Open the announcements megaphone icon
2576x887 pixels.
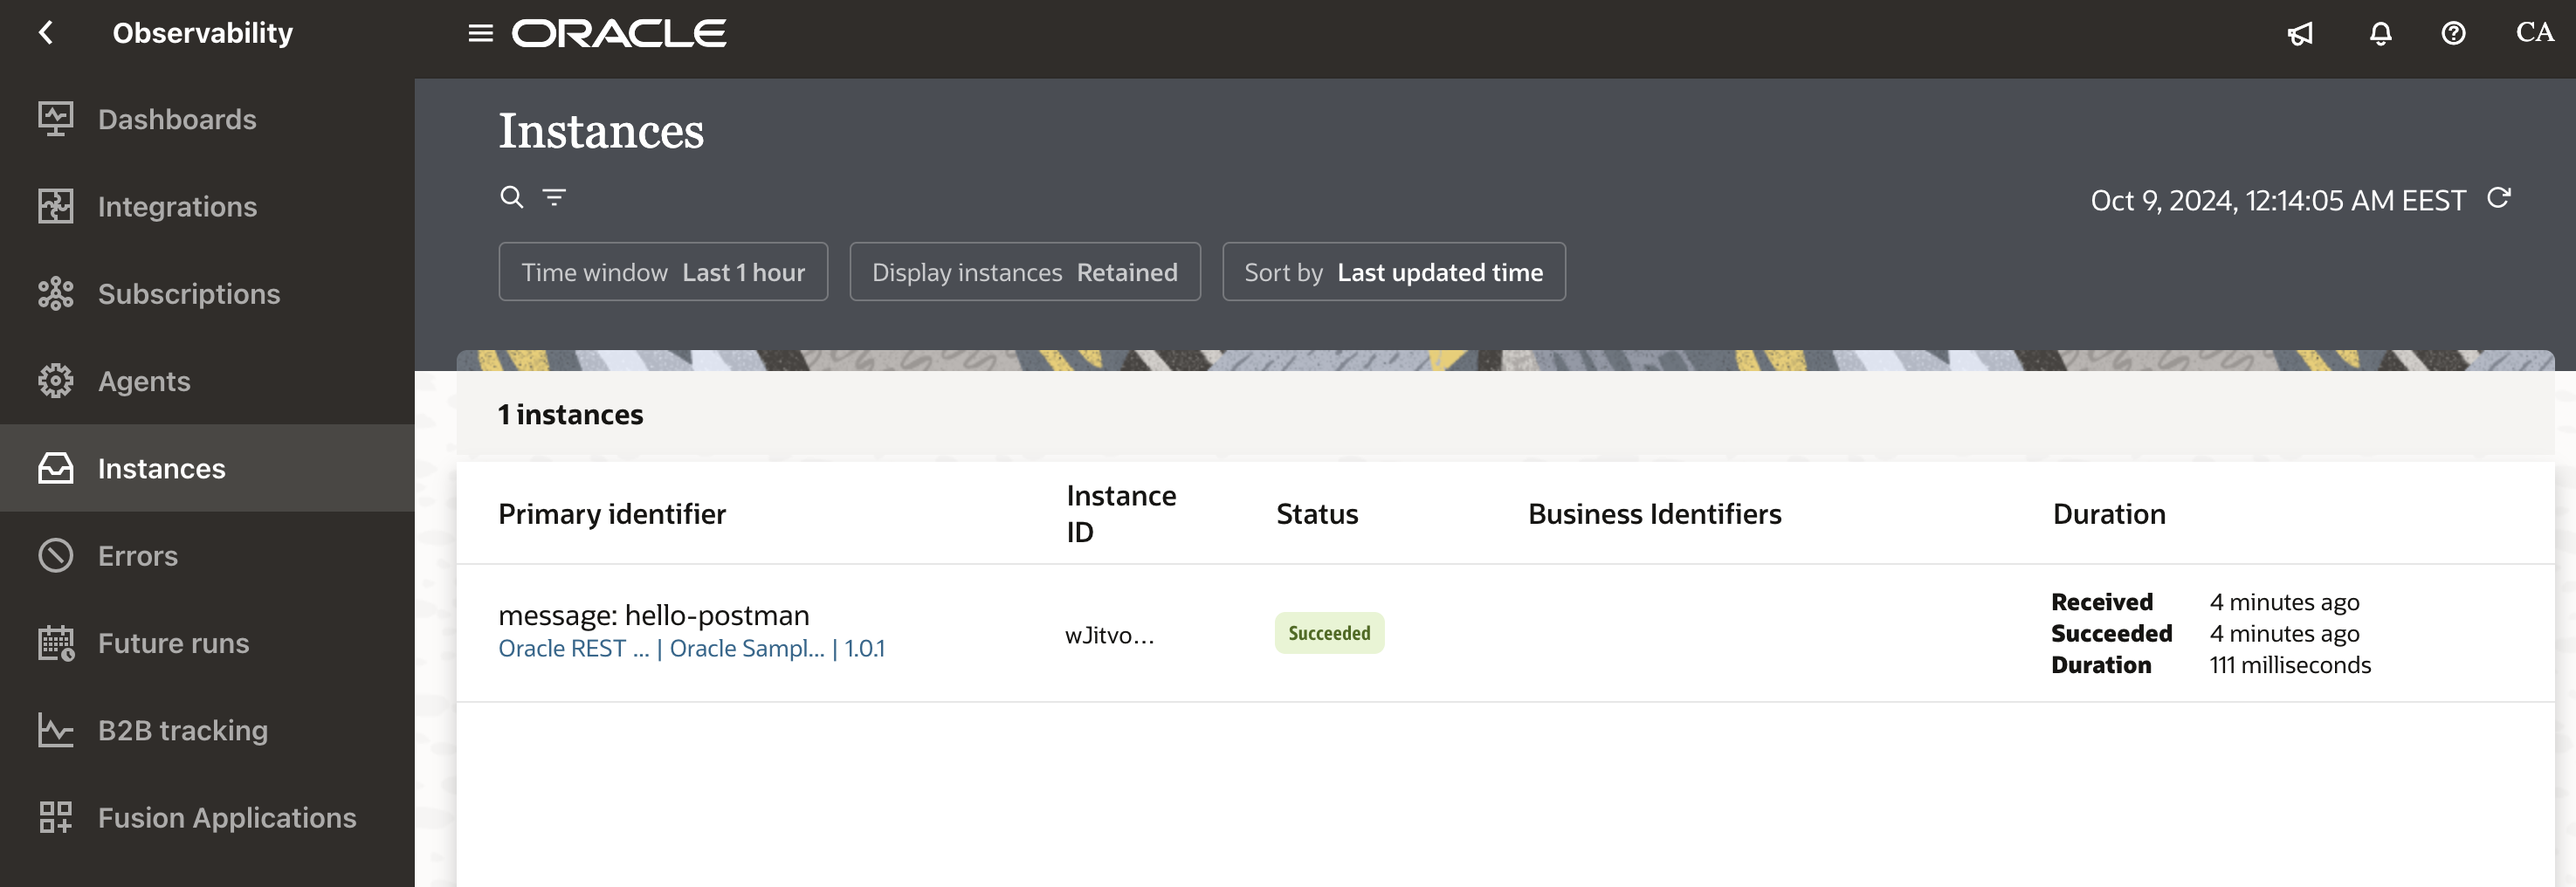click(2300, 34)
